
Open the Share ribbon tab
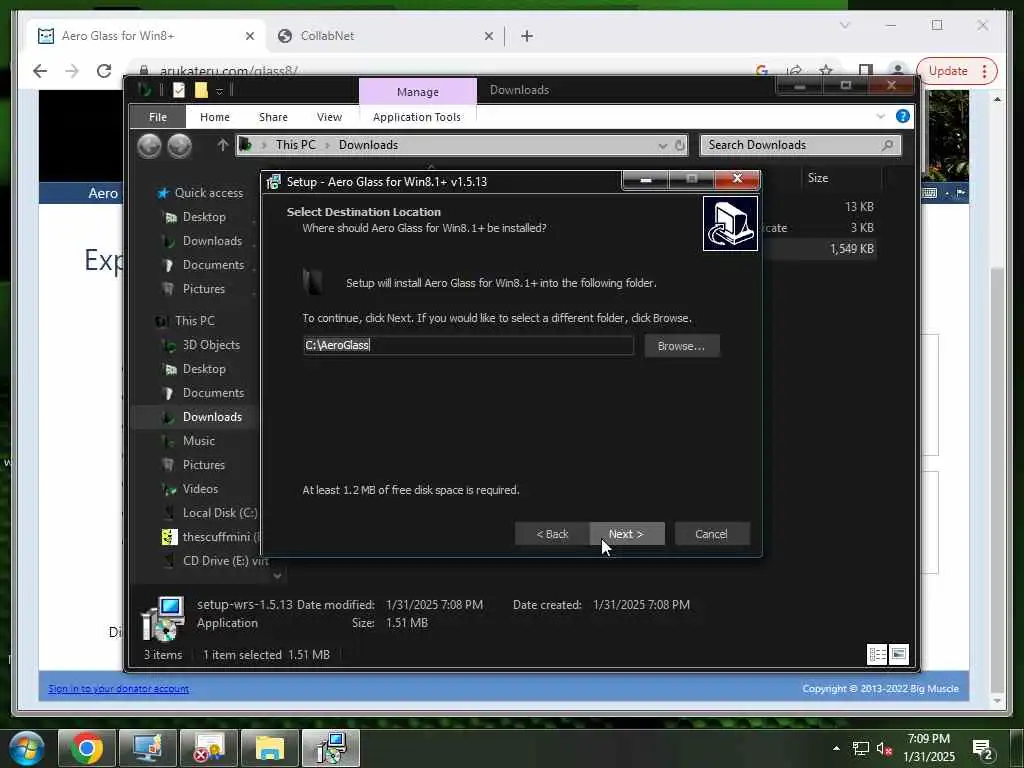[x=273, y=117]
